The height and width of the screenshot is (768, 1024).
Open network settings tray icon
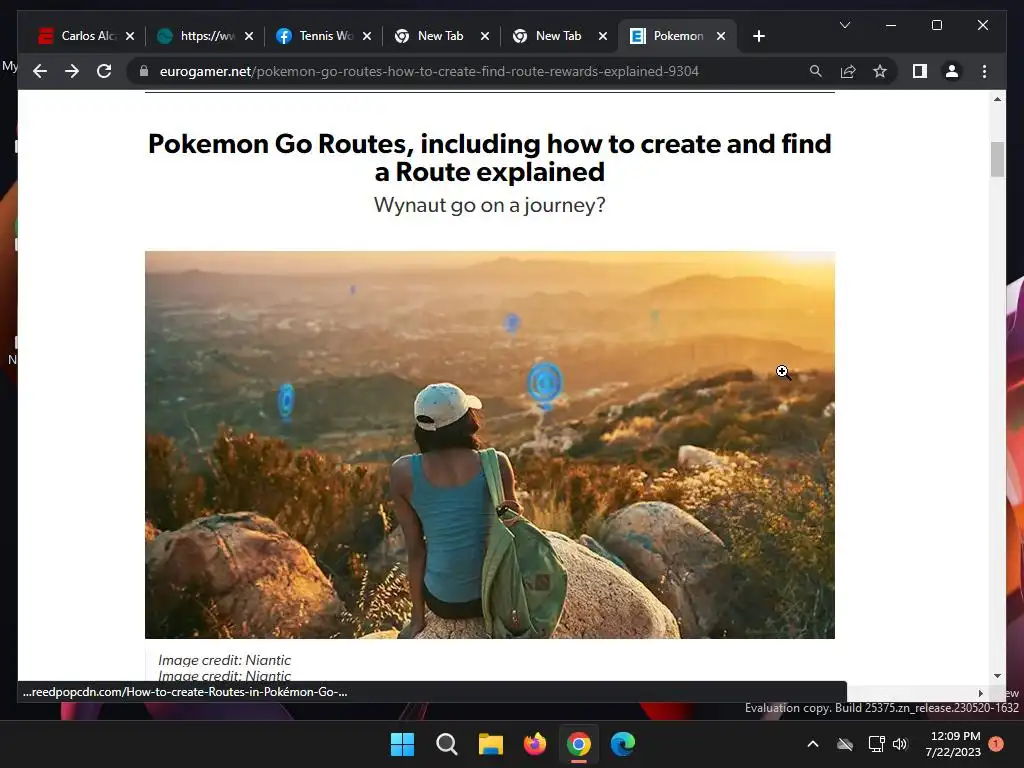pyautogui.click(x=876, y=744)
